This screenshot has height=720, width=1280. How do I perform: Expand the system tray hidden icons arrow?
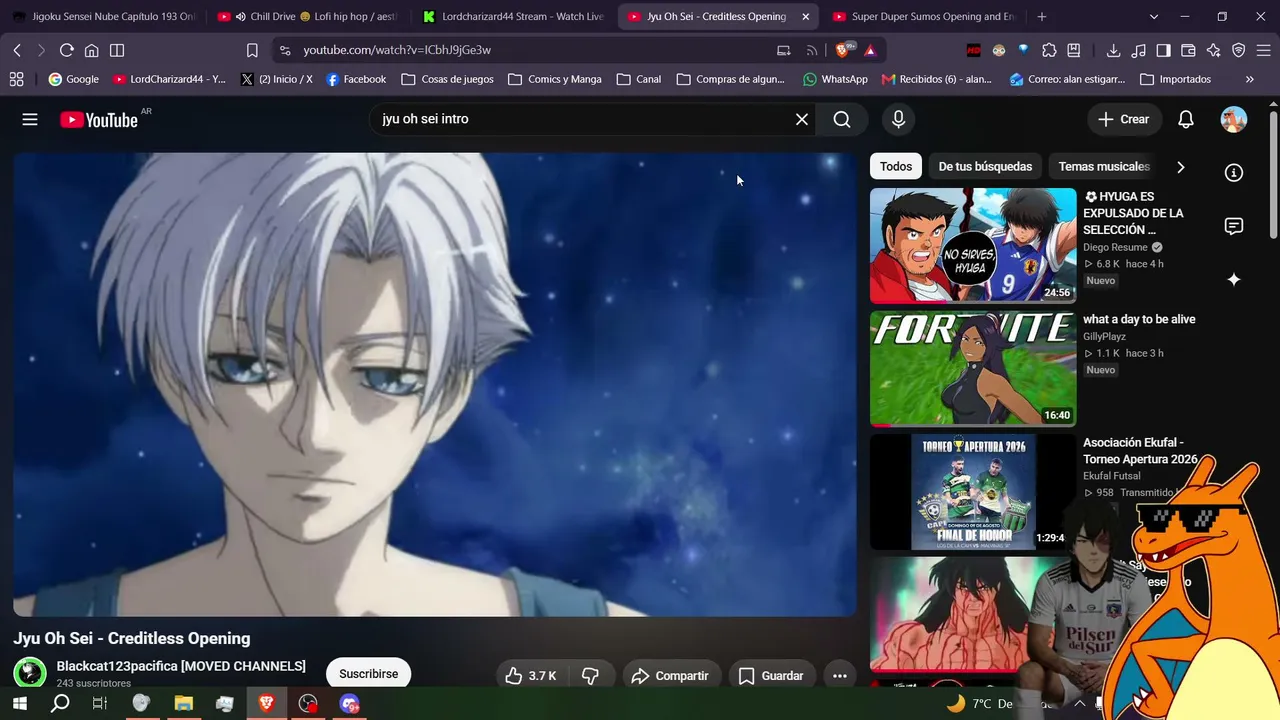(x=1079, y=704)
